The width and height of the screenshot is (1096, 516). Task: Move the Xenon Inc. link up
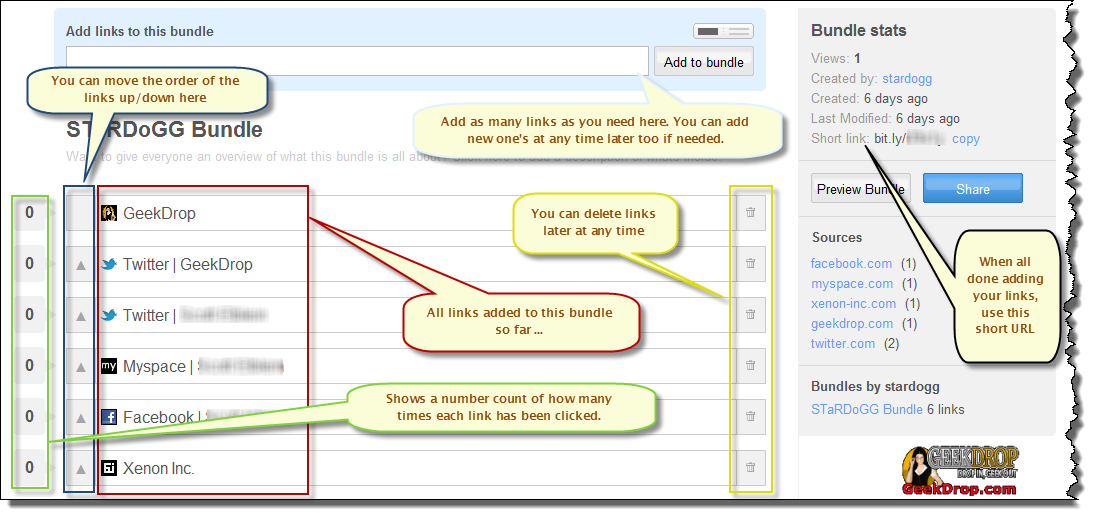click(80, 468)
